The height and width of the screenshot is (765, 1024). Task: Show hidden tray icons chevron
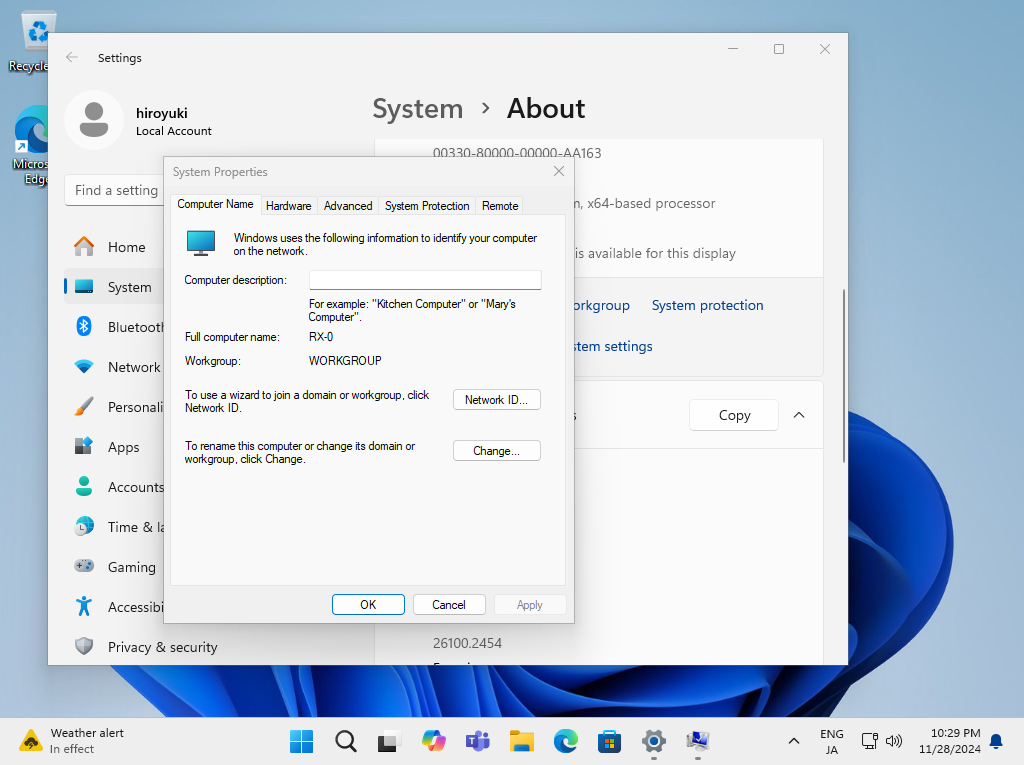coord(793,741)
